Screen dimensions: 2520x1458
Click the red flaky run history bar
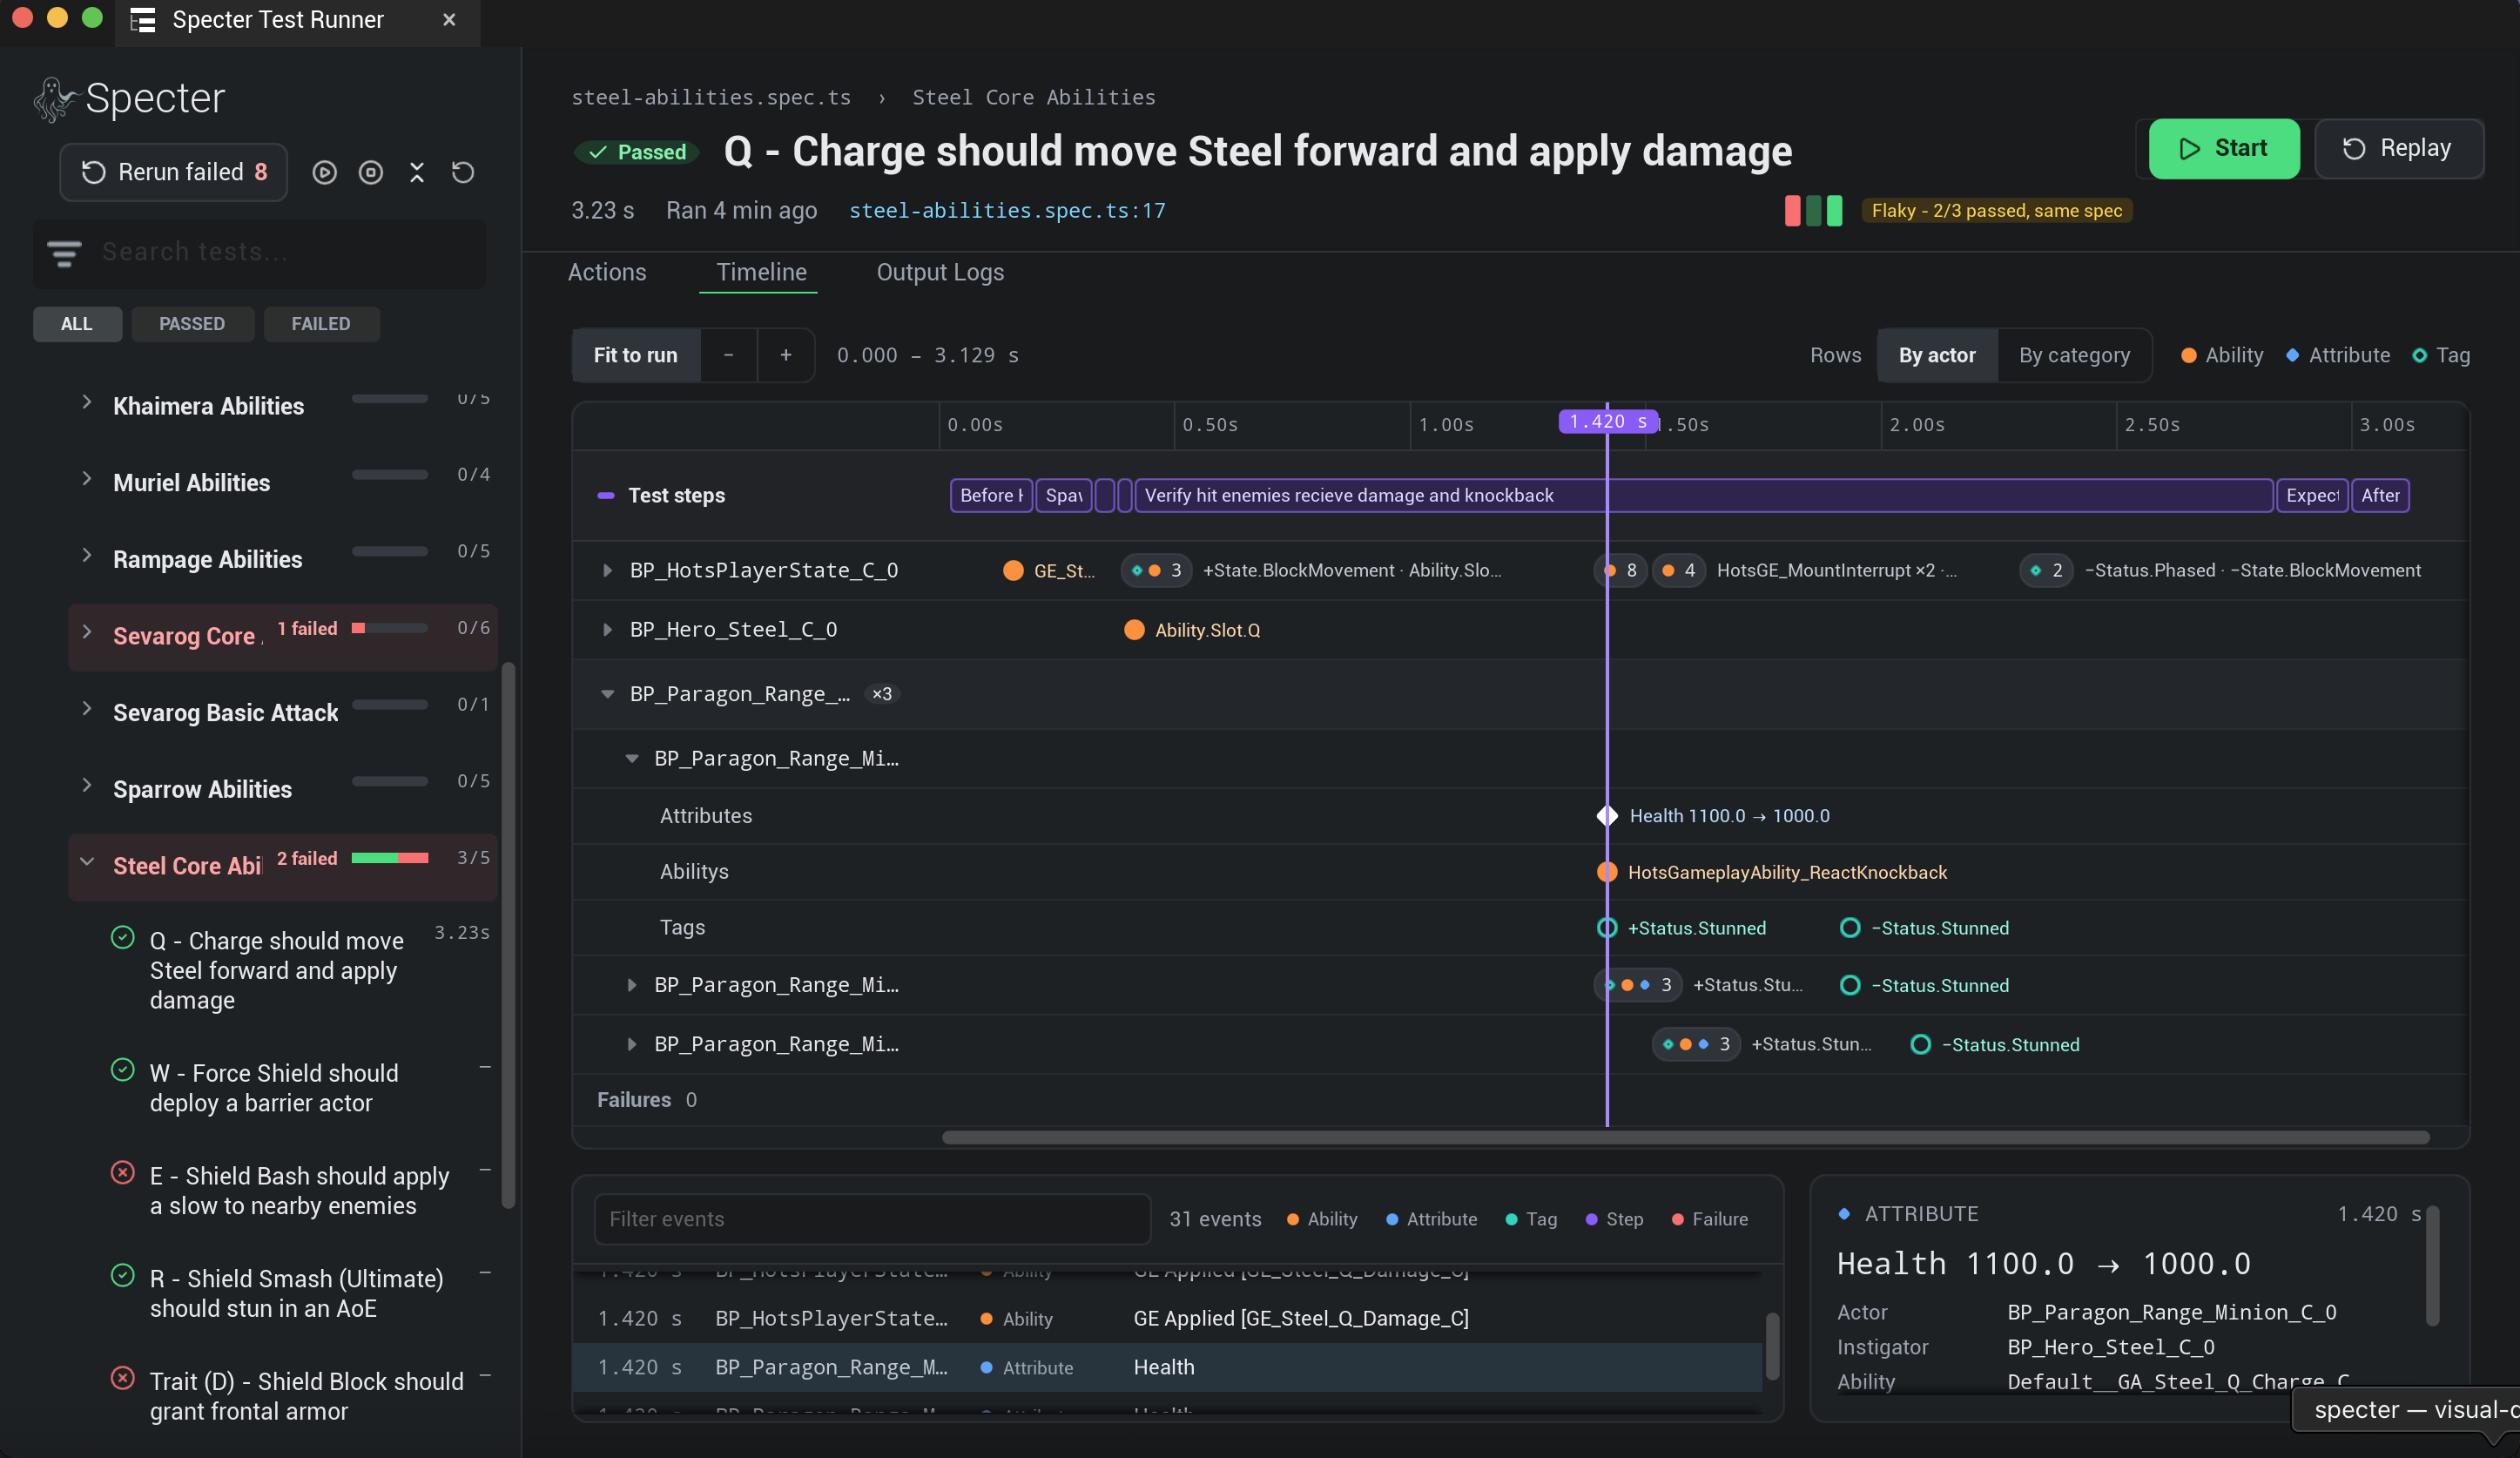(x=1793, y=210)
